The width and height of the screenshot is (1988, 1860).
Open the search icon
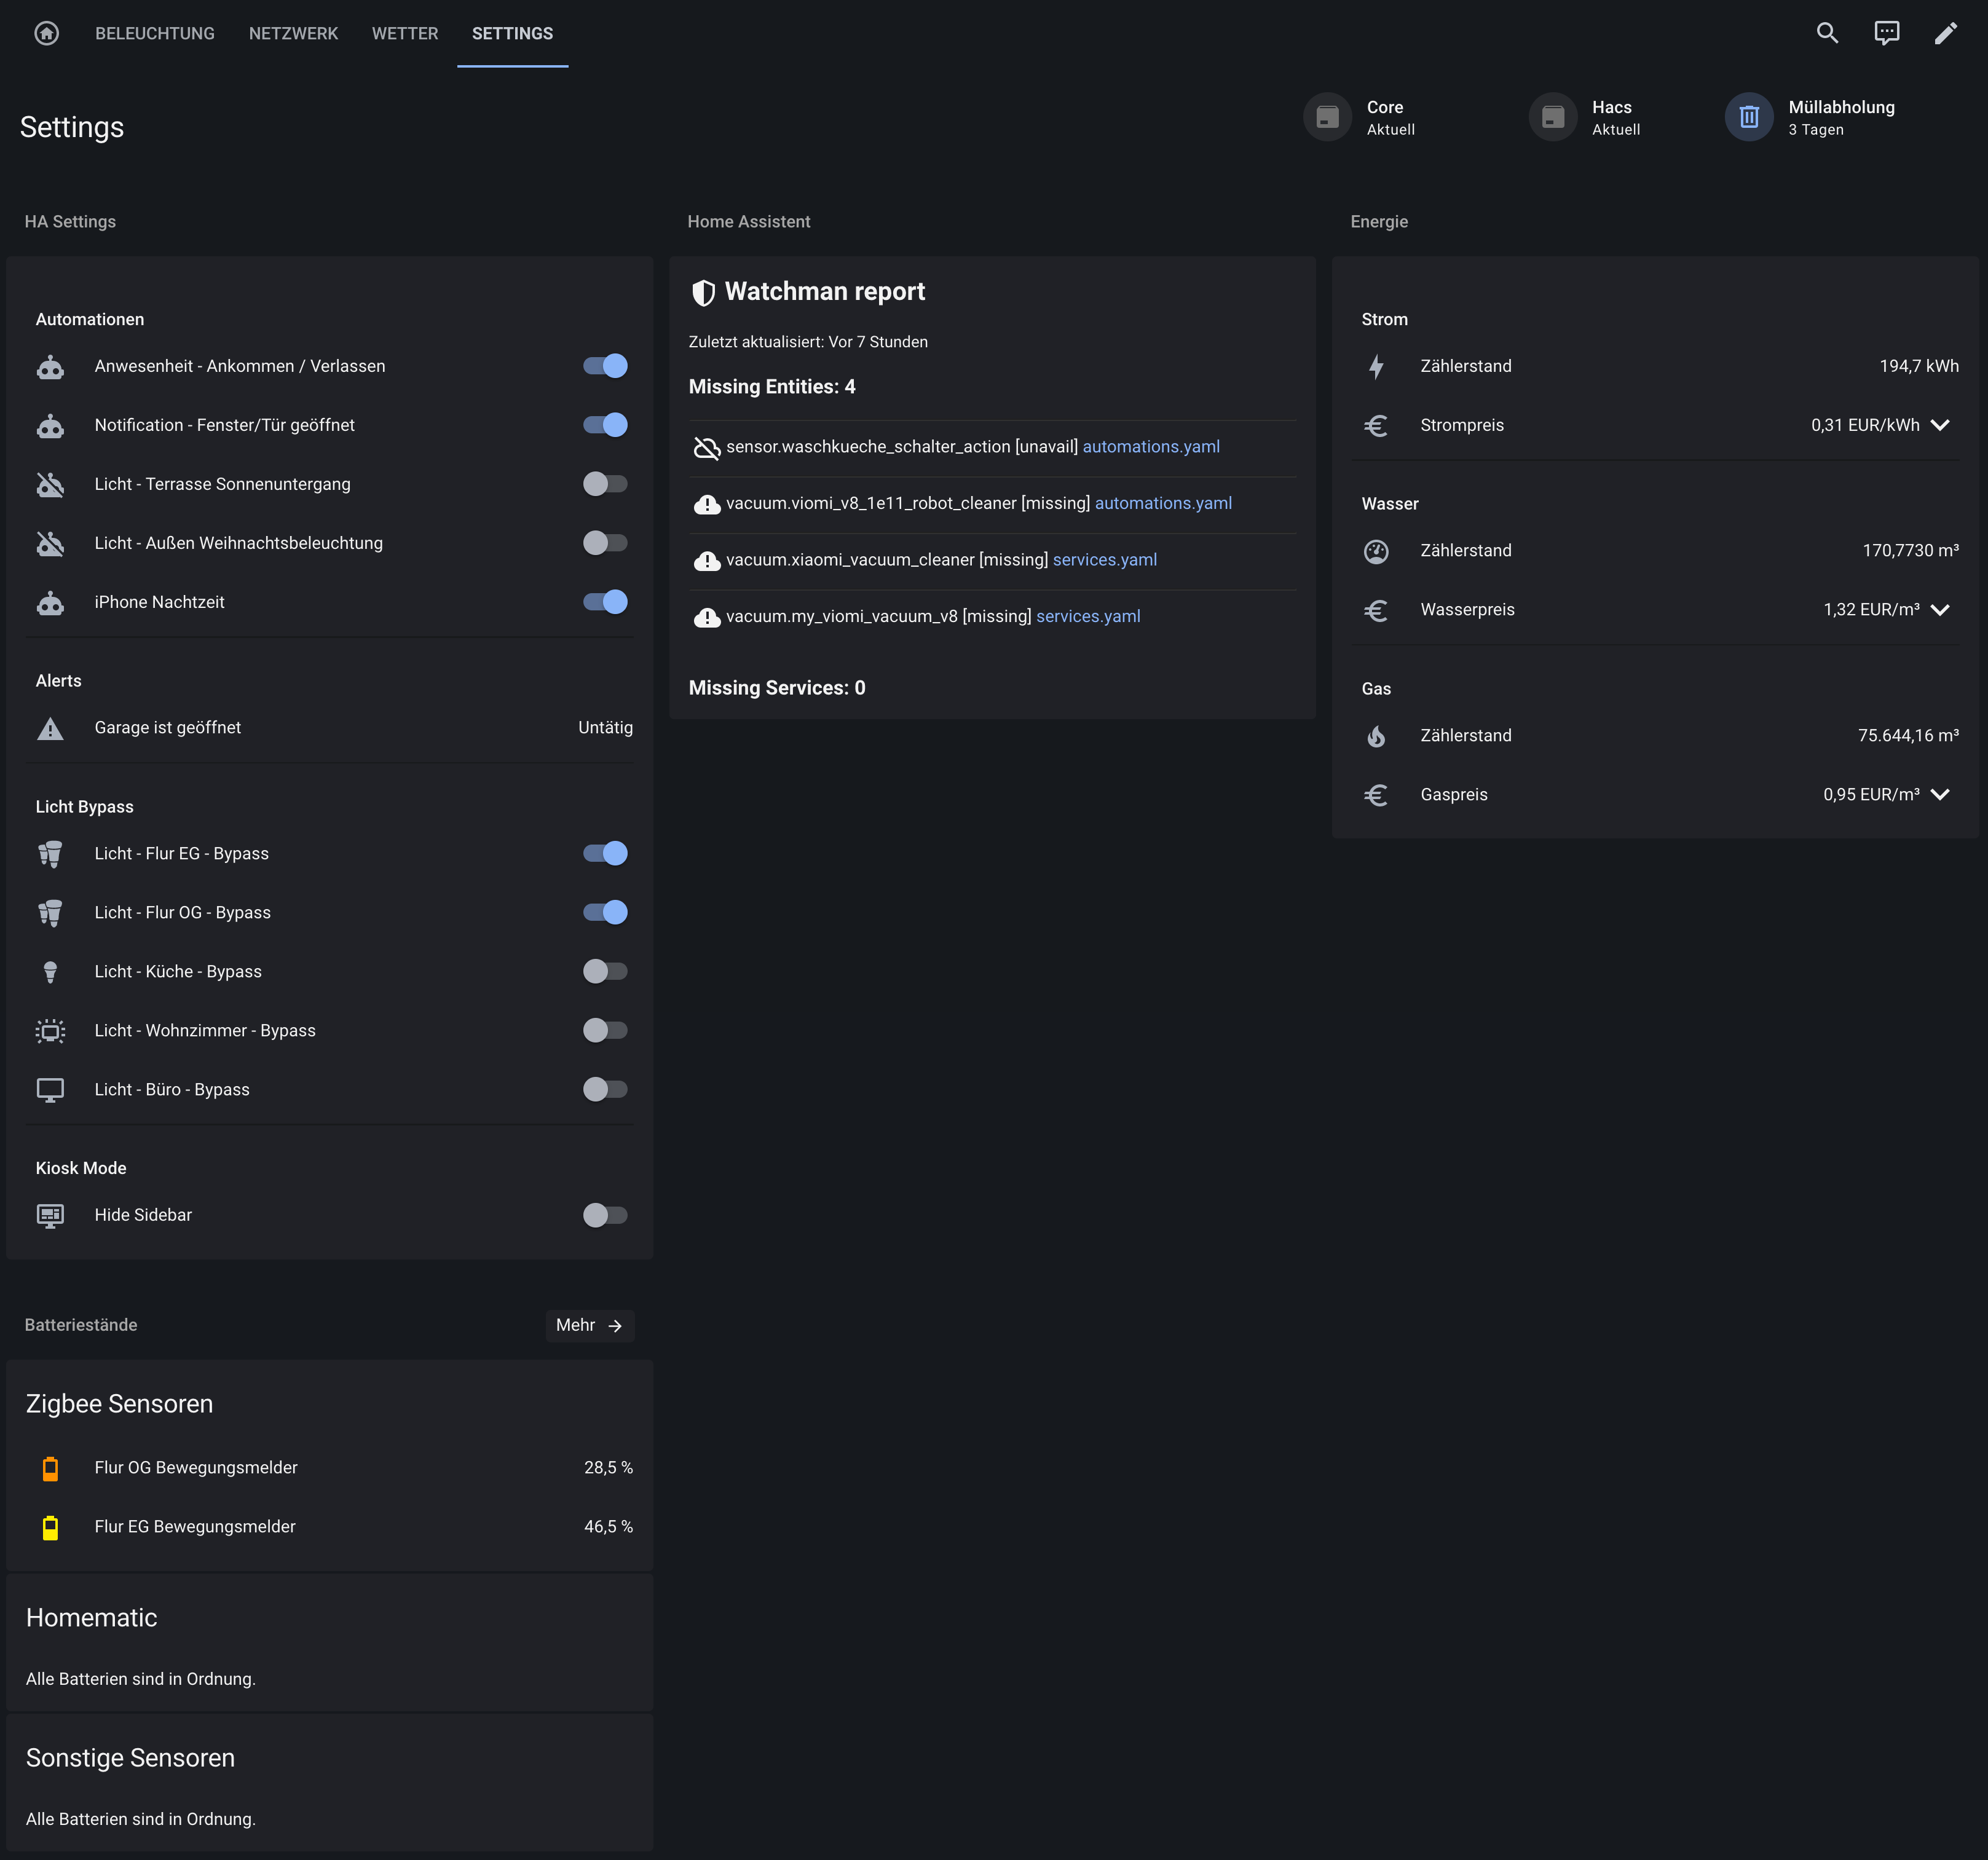[x=1827, y=33]
